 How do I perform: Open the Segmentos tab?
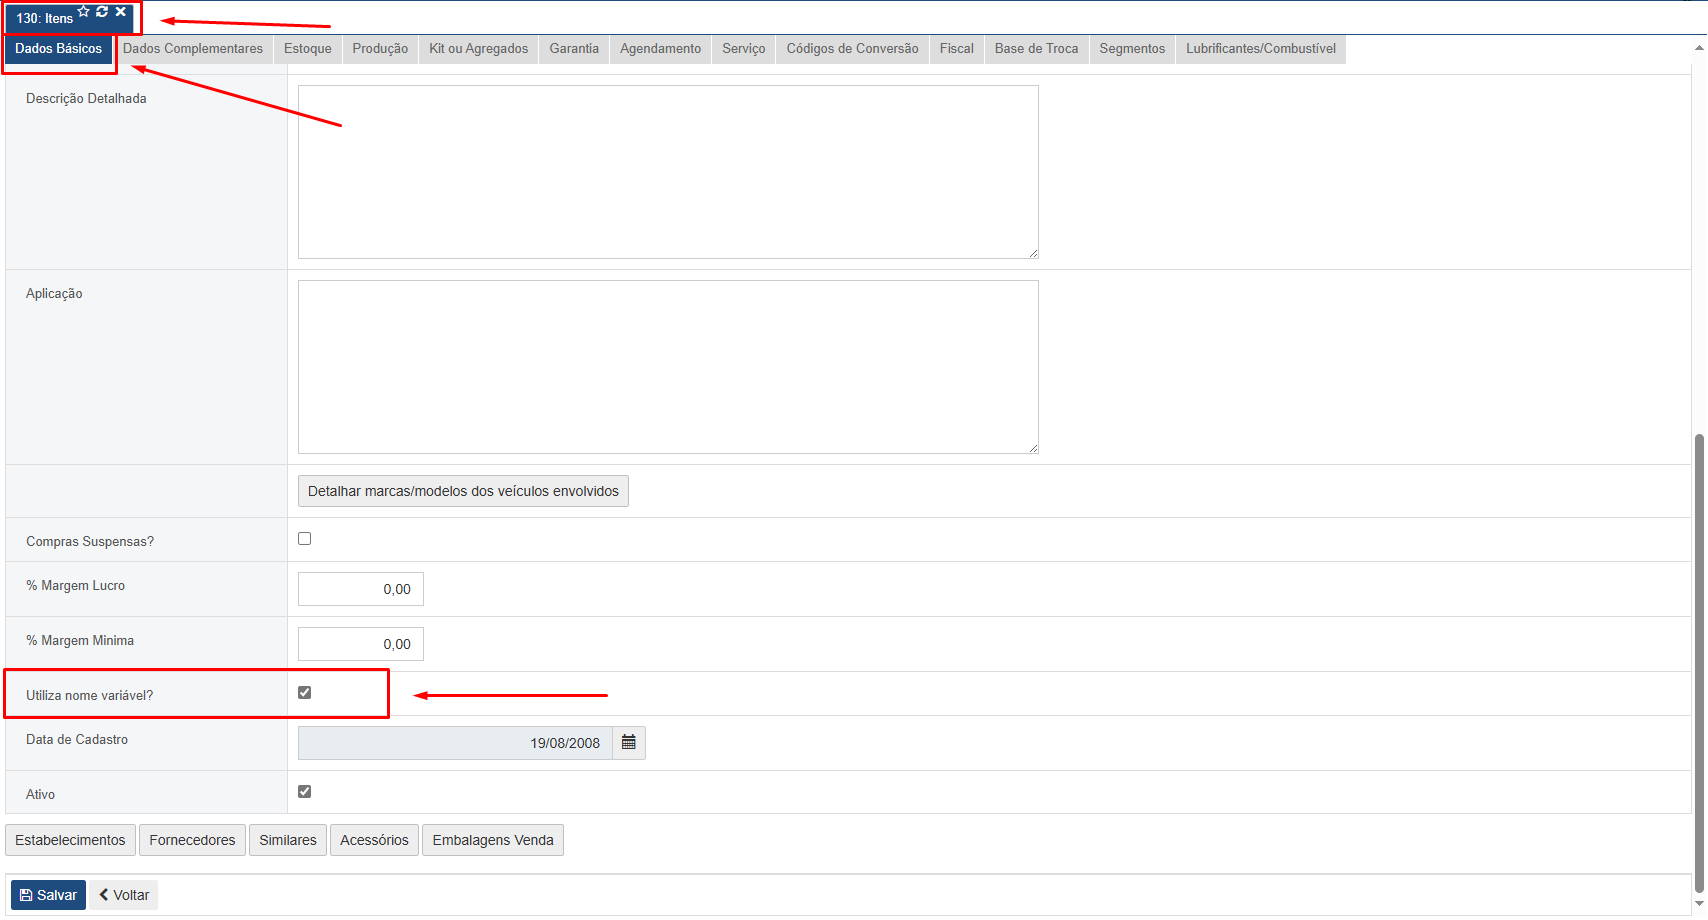(1133, 49)
